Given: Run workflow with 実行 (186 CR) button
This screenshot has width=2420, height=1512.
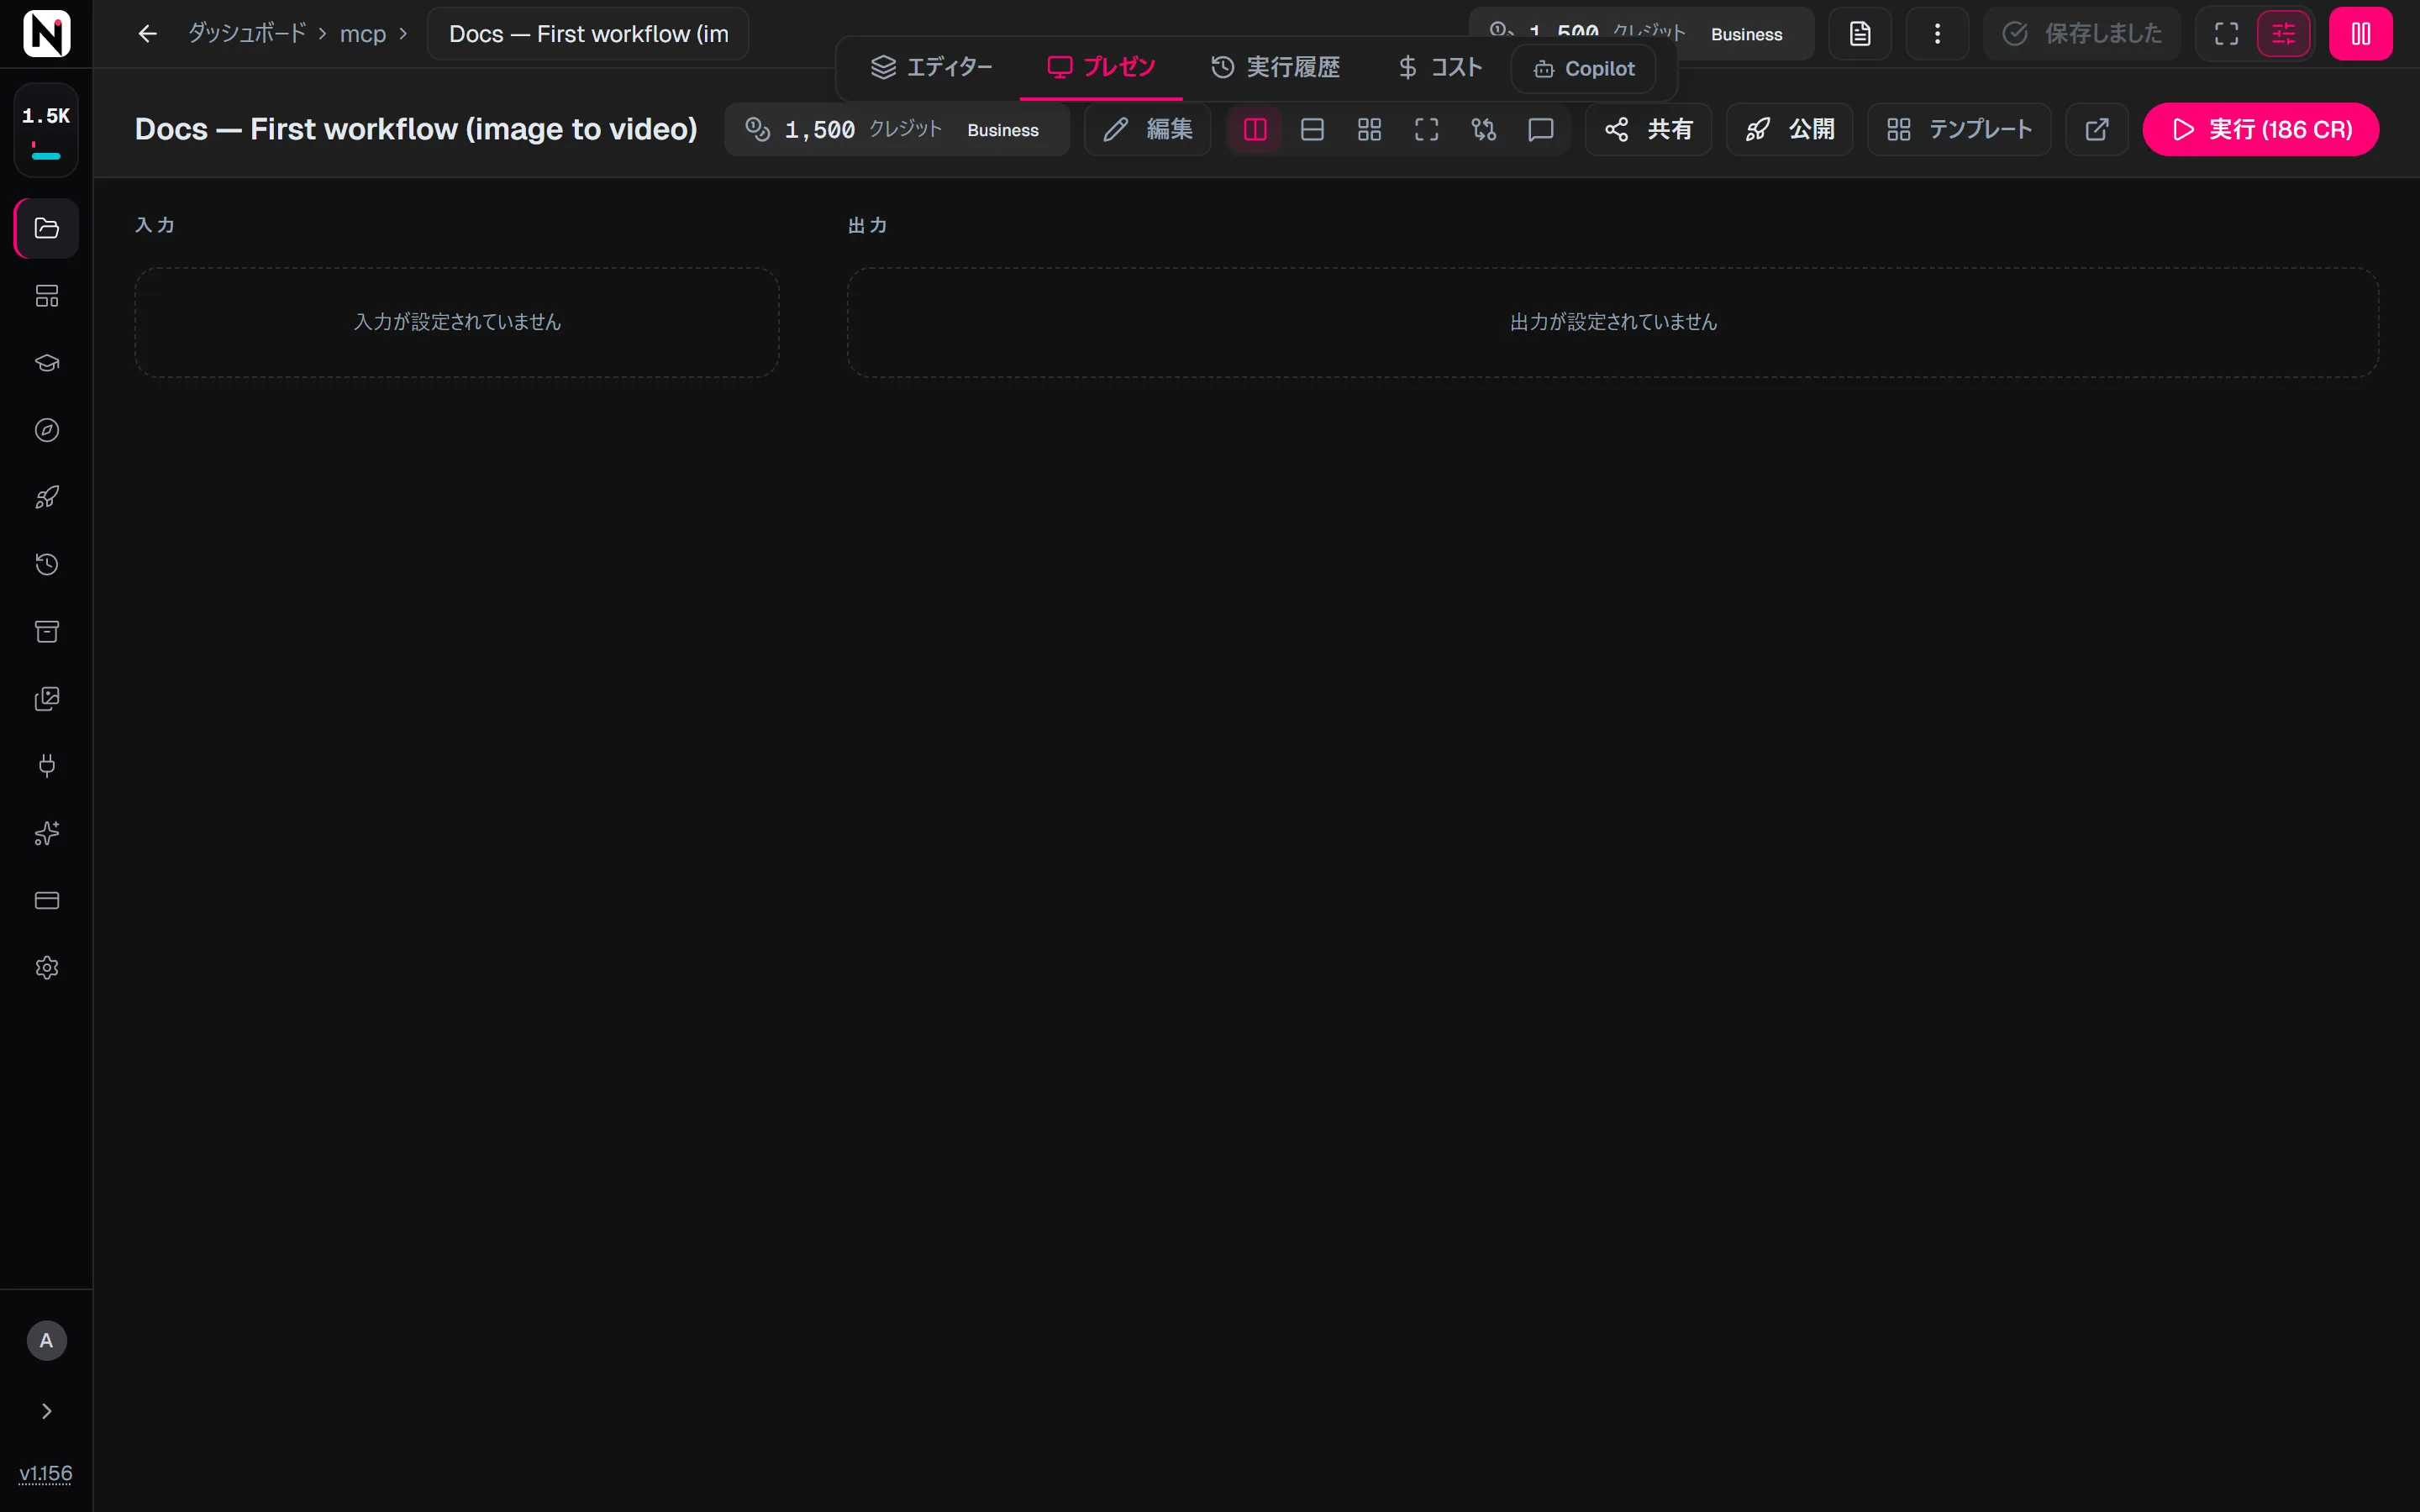Looking at the screenshot, I should [2260, 129].
